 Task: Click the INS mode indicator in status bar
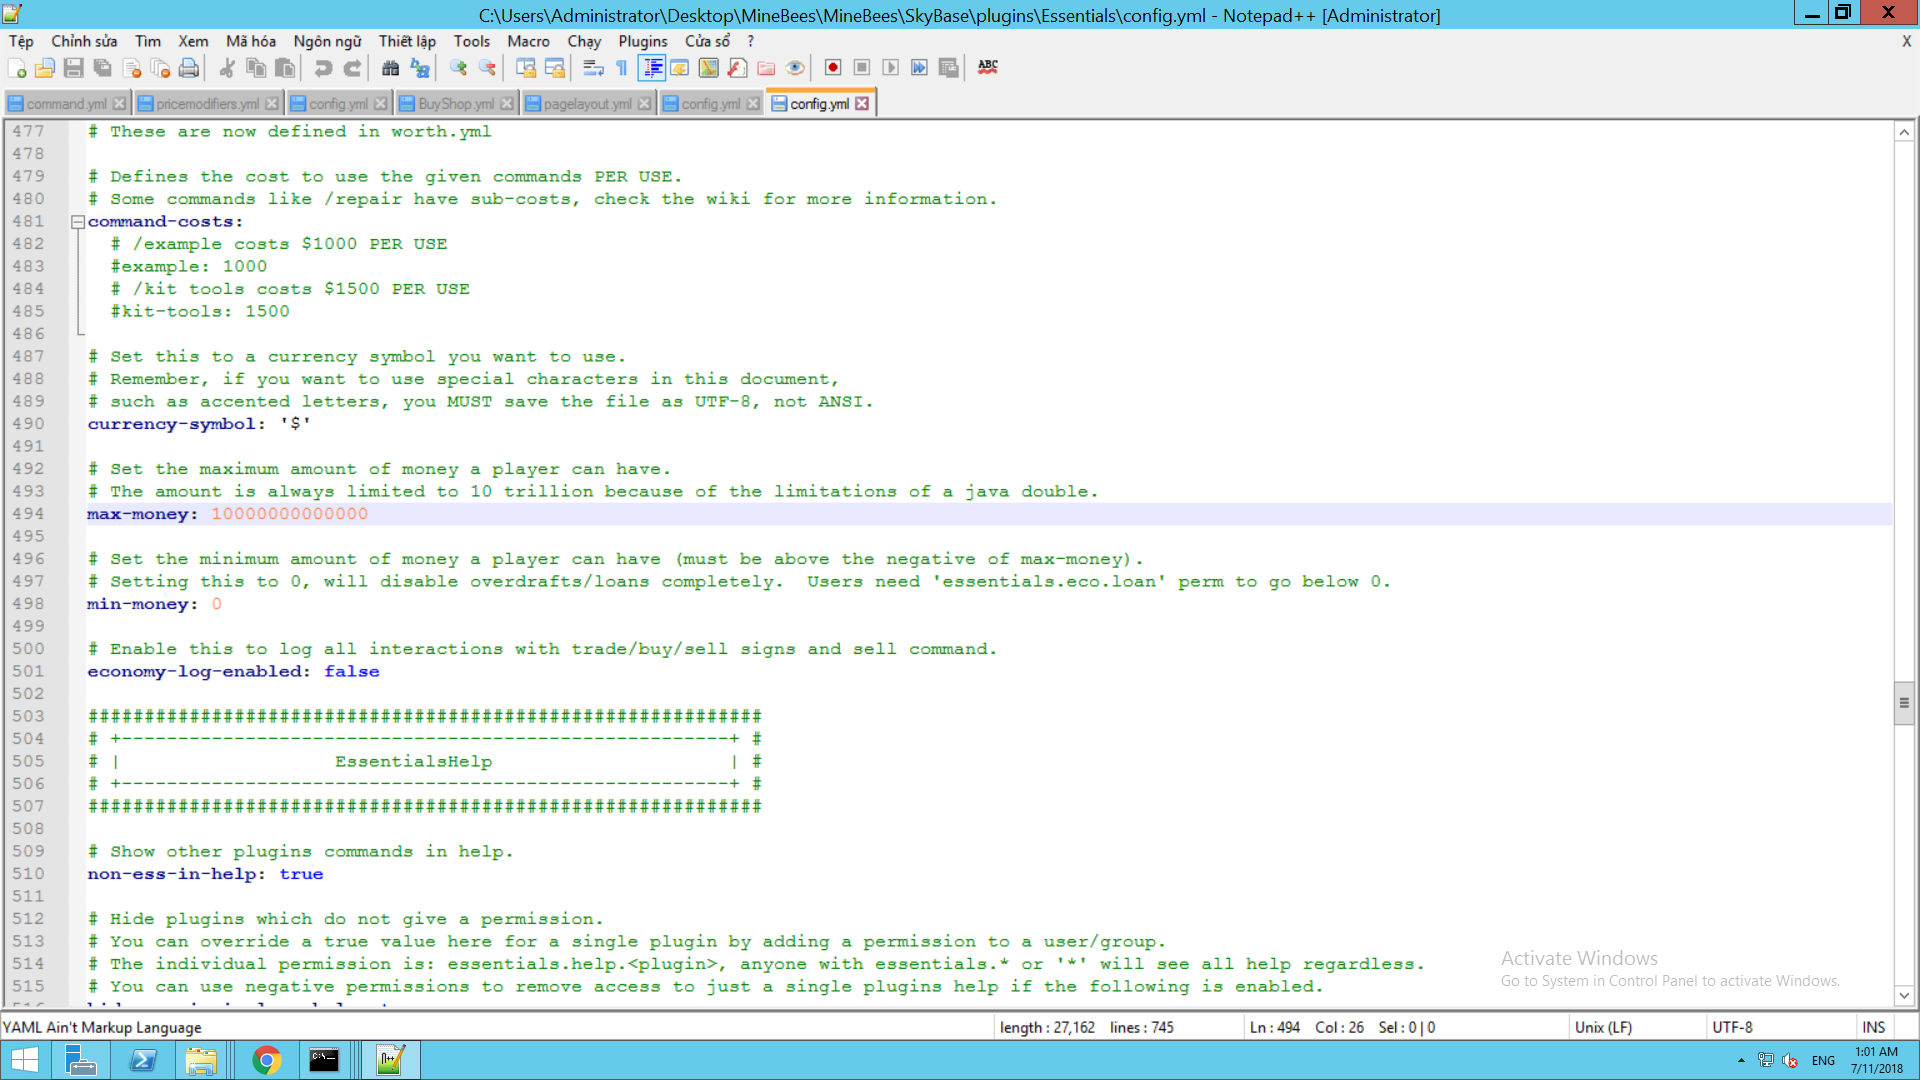point(1873,1027)
